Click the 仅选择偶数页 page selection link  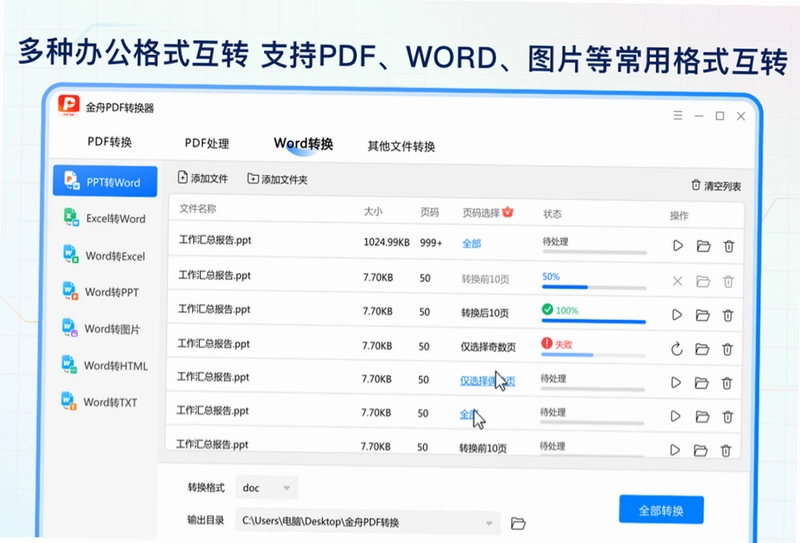pos(488,381)
